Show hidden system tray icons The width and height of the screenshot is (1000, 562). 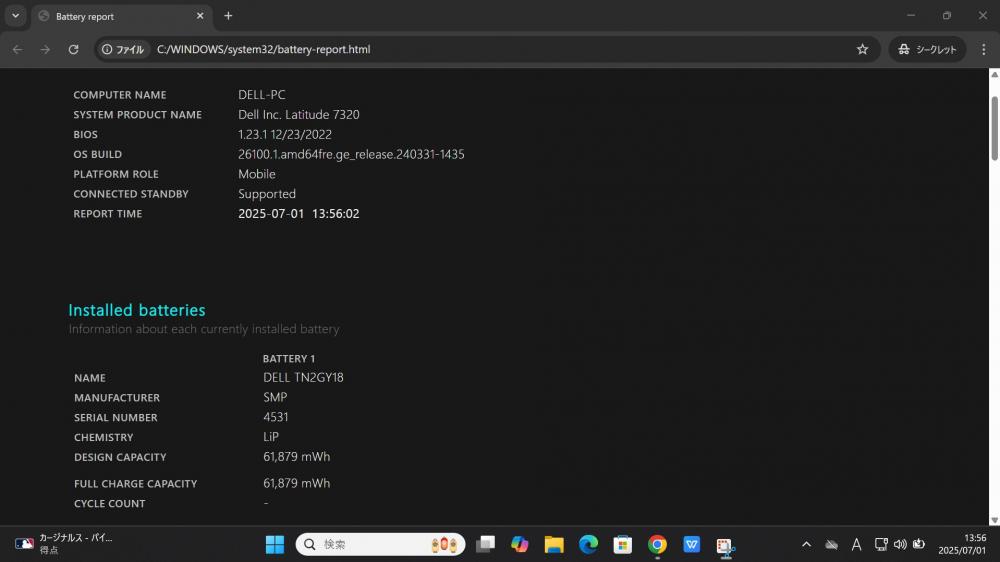806,544
